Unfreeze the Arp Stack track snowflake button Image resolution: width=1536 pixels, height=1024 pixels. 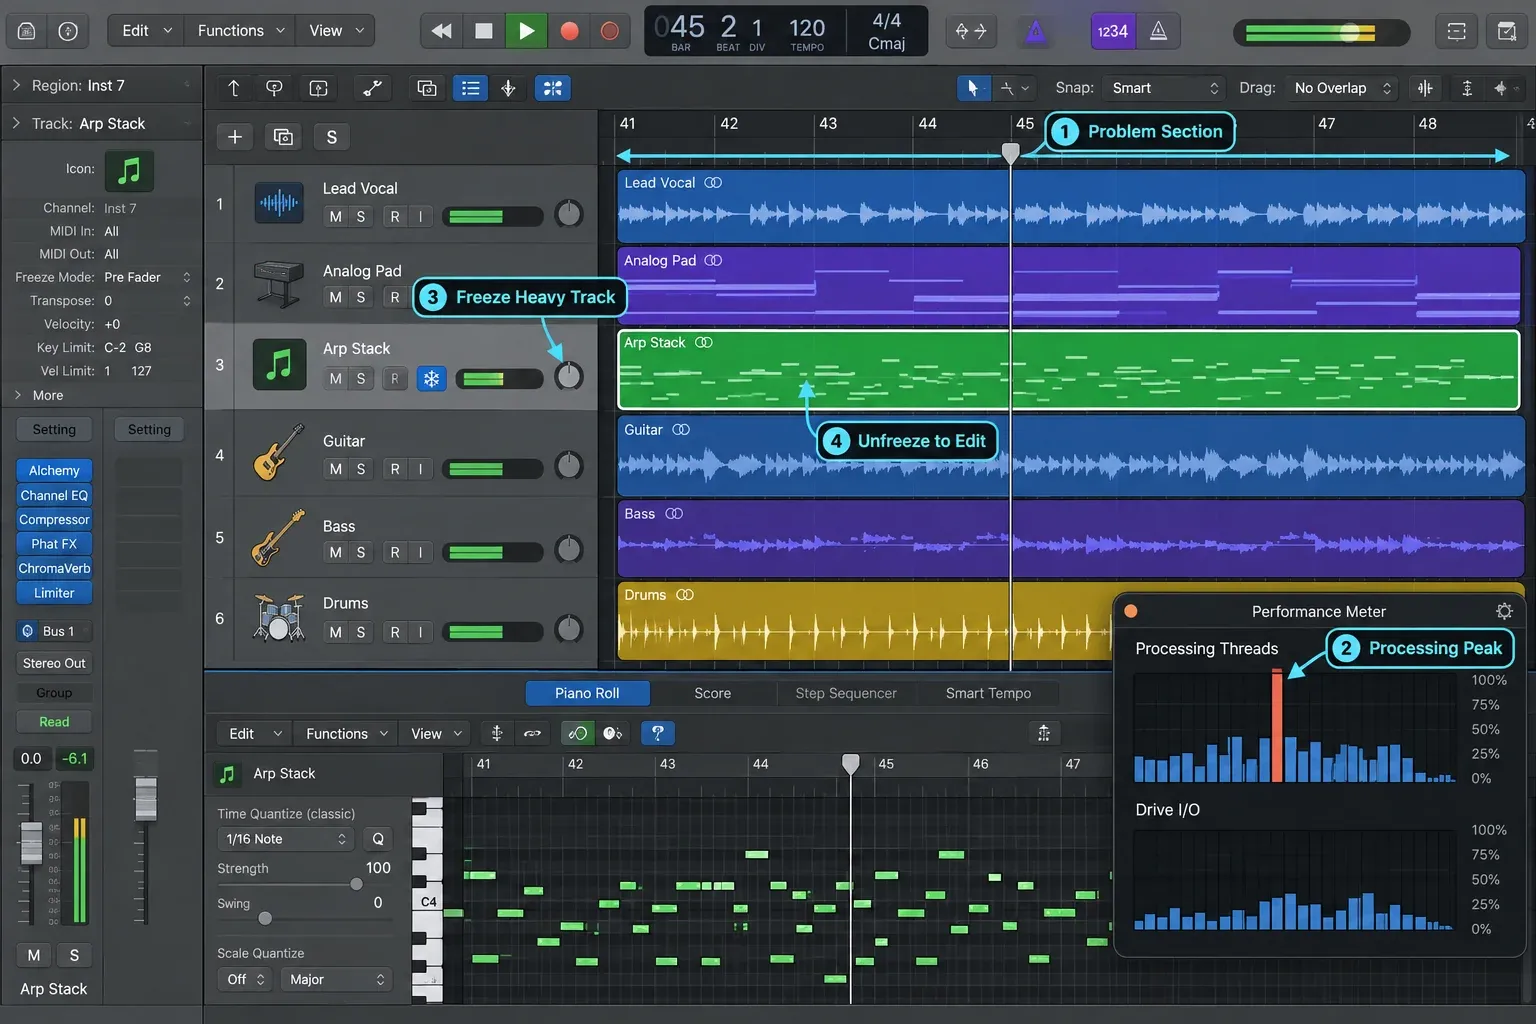pos(431,379)
